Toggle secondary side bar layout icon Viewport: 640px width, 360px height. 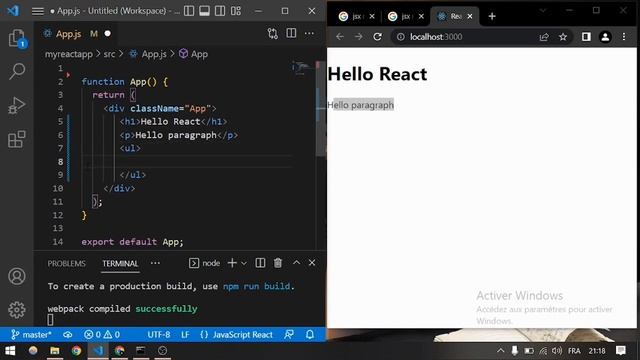click(x=220, y=11)
